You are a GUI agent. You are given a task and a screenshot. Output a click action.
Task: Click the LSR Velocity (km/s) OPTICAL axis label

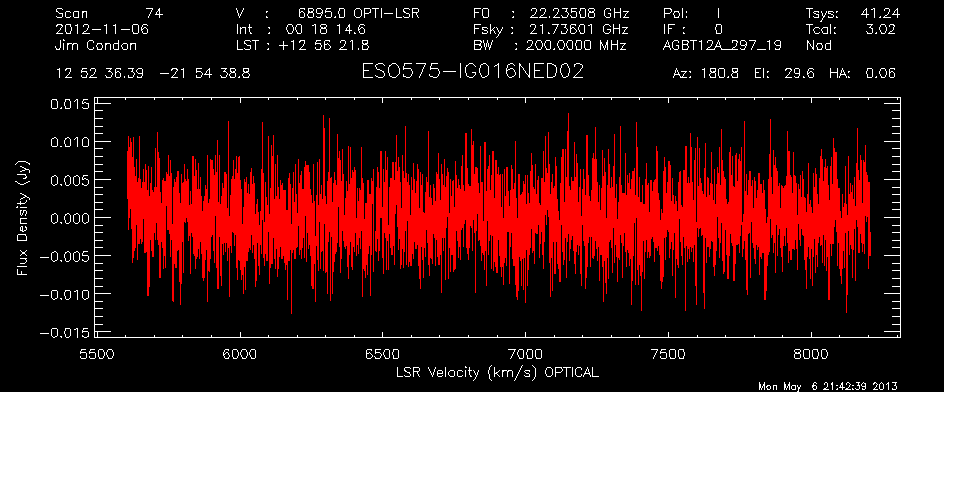(498, 372)
